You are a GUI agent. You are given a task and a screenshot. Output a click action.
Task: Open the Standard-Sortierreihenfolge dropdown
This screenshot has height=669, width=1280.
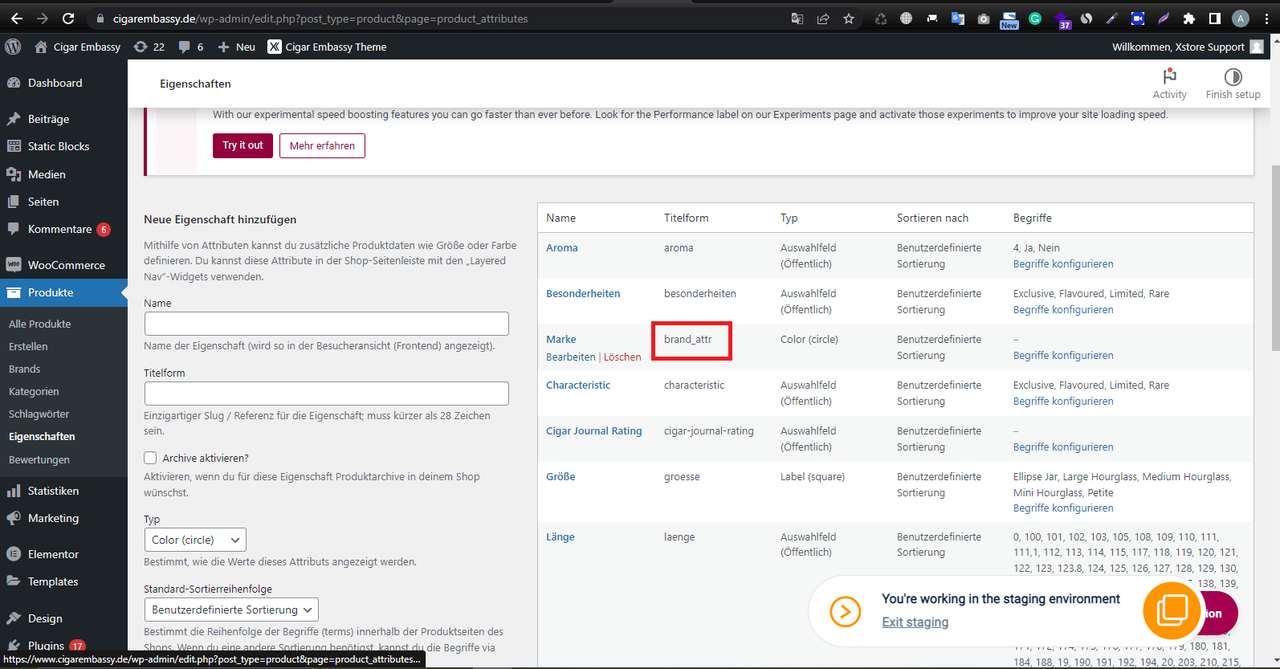(x=231, y=609)
